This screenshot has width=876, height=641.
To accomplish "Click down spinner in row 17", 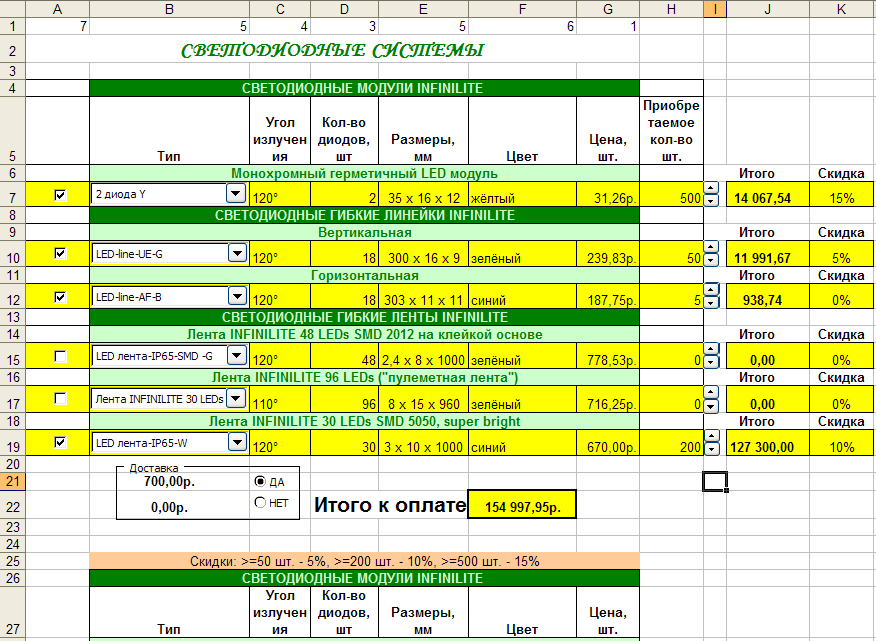I will point(711,406).
